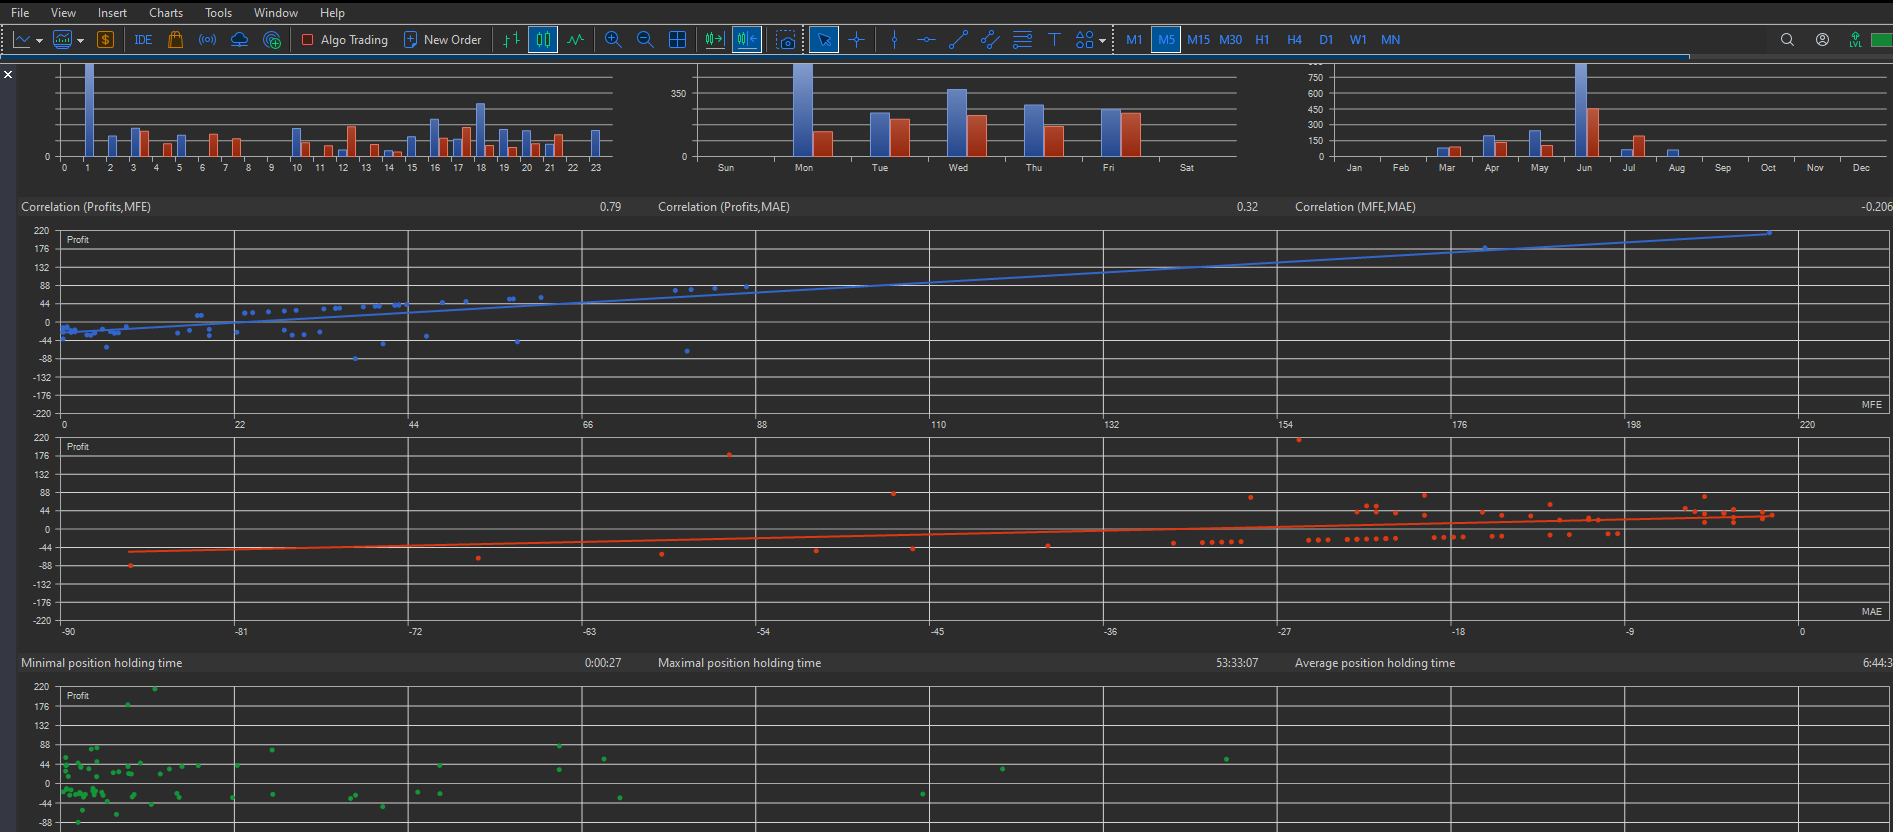The width and height of the screenshot is (1893, 832).
Task: Switch to D1 daily timeframe
Action: click(x=1326, y=40)
